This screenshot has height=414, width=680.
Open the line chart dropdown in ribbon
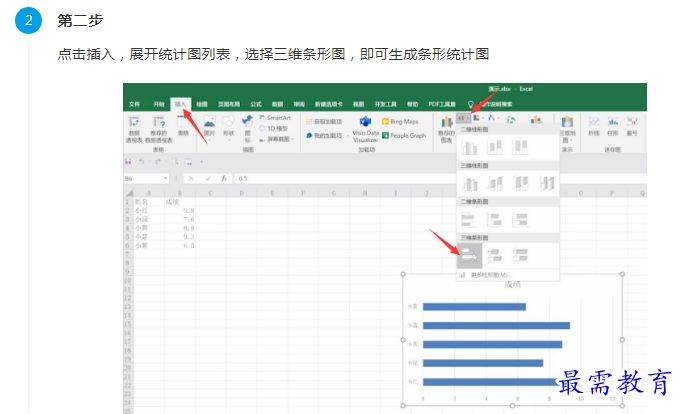493,118
